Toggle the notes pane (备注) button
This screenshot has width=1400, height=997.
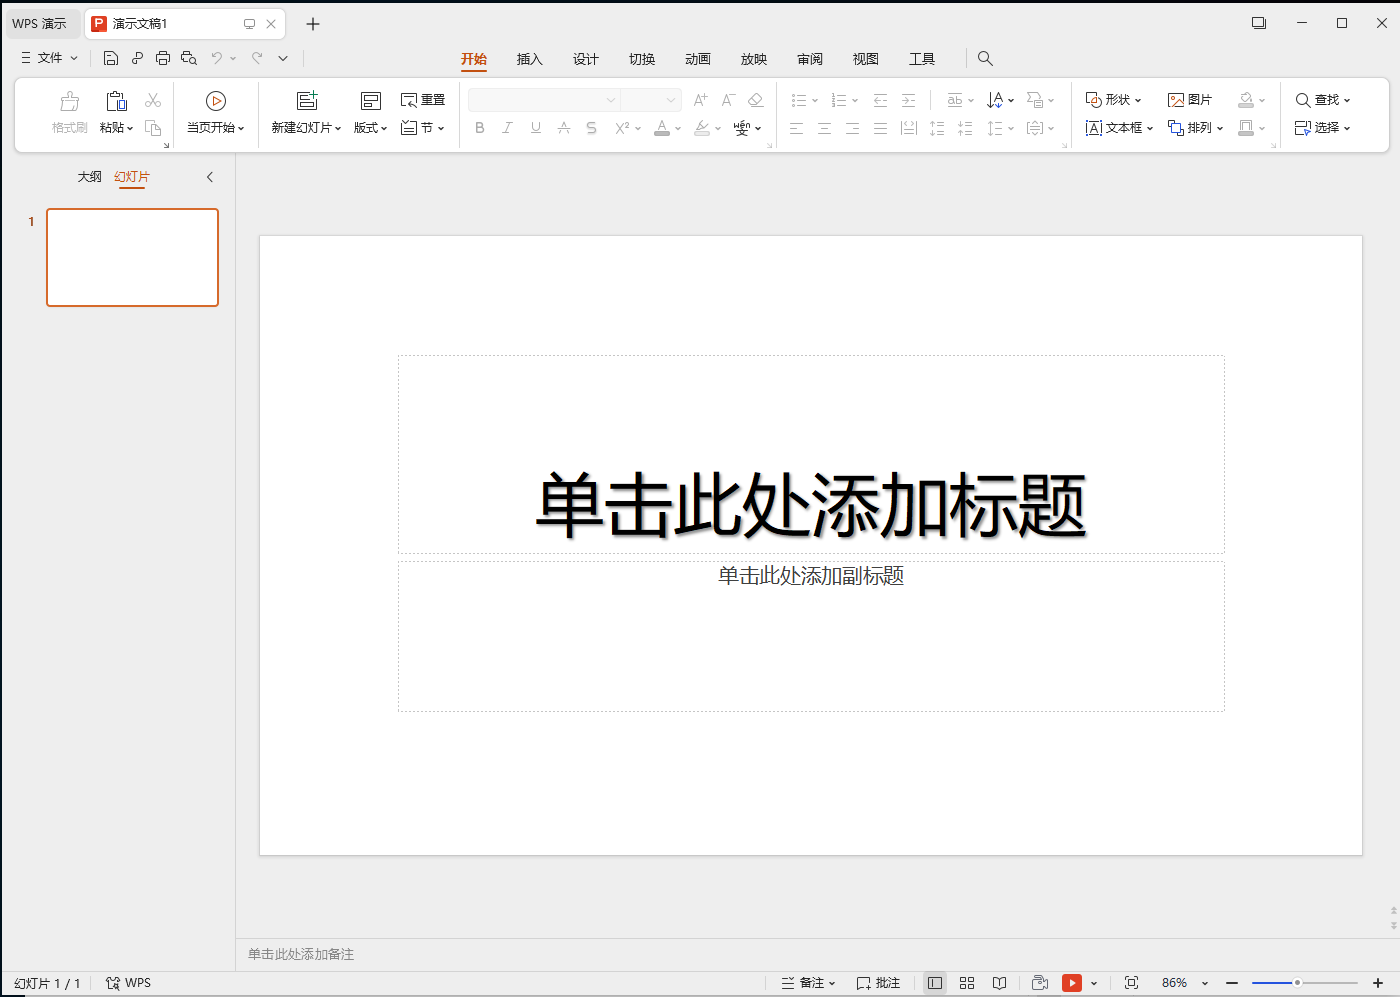(x=808, y=983)
